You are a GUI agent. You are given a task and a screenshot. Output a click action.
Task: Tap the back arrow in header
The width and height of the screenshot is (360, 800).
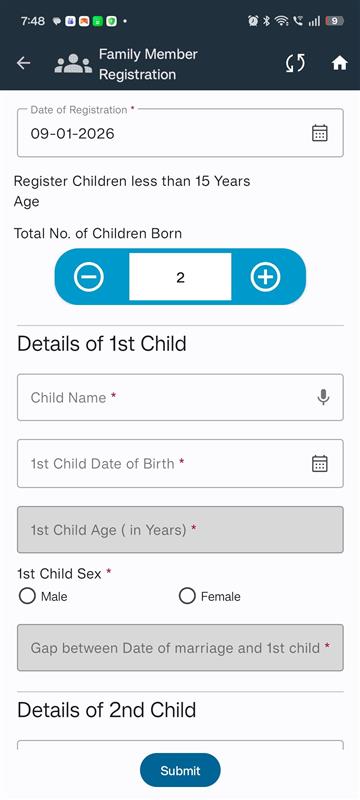[23, 63]
